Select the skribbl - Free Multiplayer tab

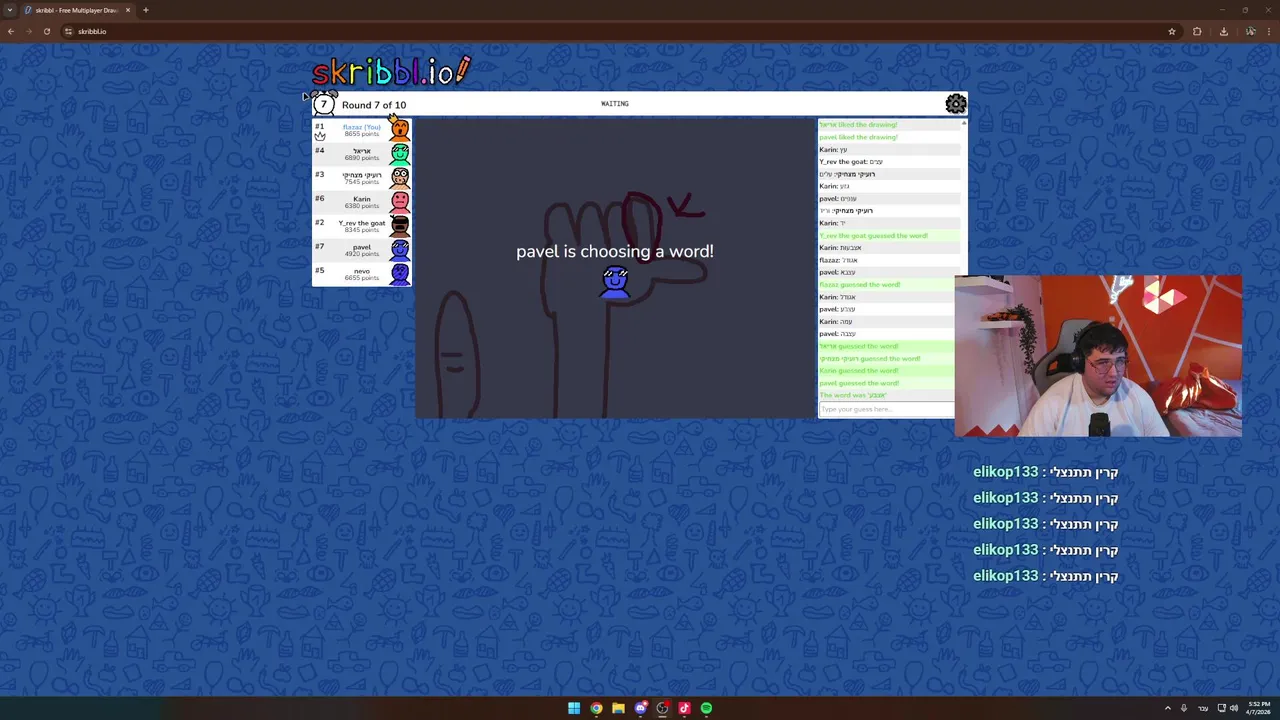click(x=76, y=10)
